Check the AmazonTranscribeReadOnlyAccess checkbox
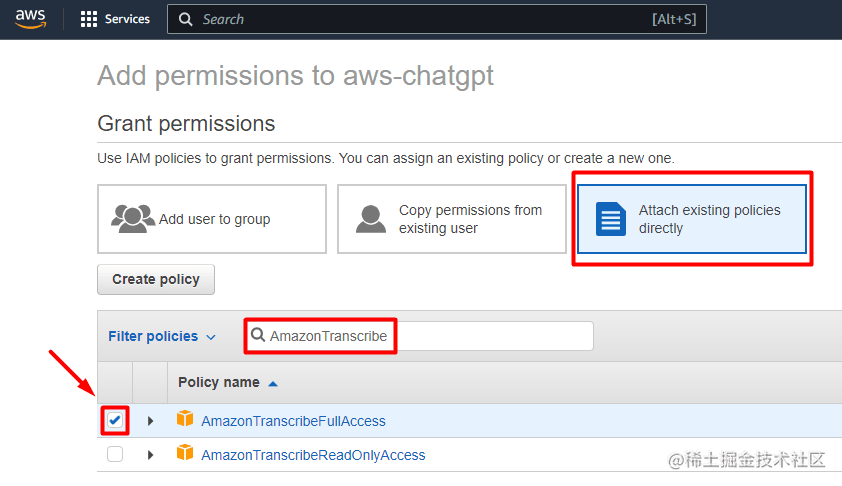This screenshot has width=842, height=486. [x=115, y=454]
